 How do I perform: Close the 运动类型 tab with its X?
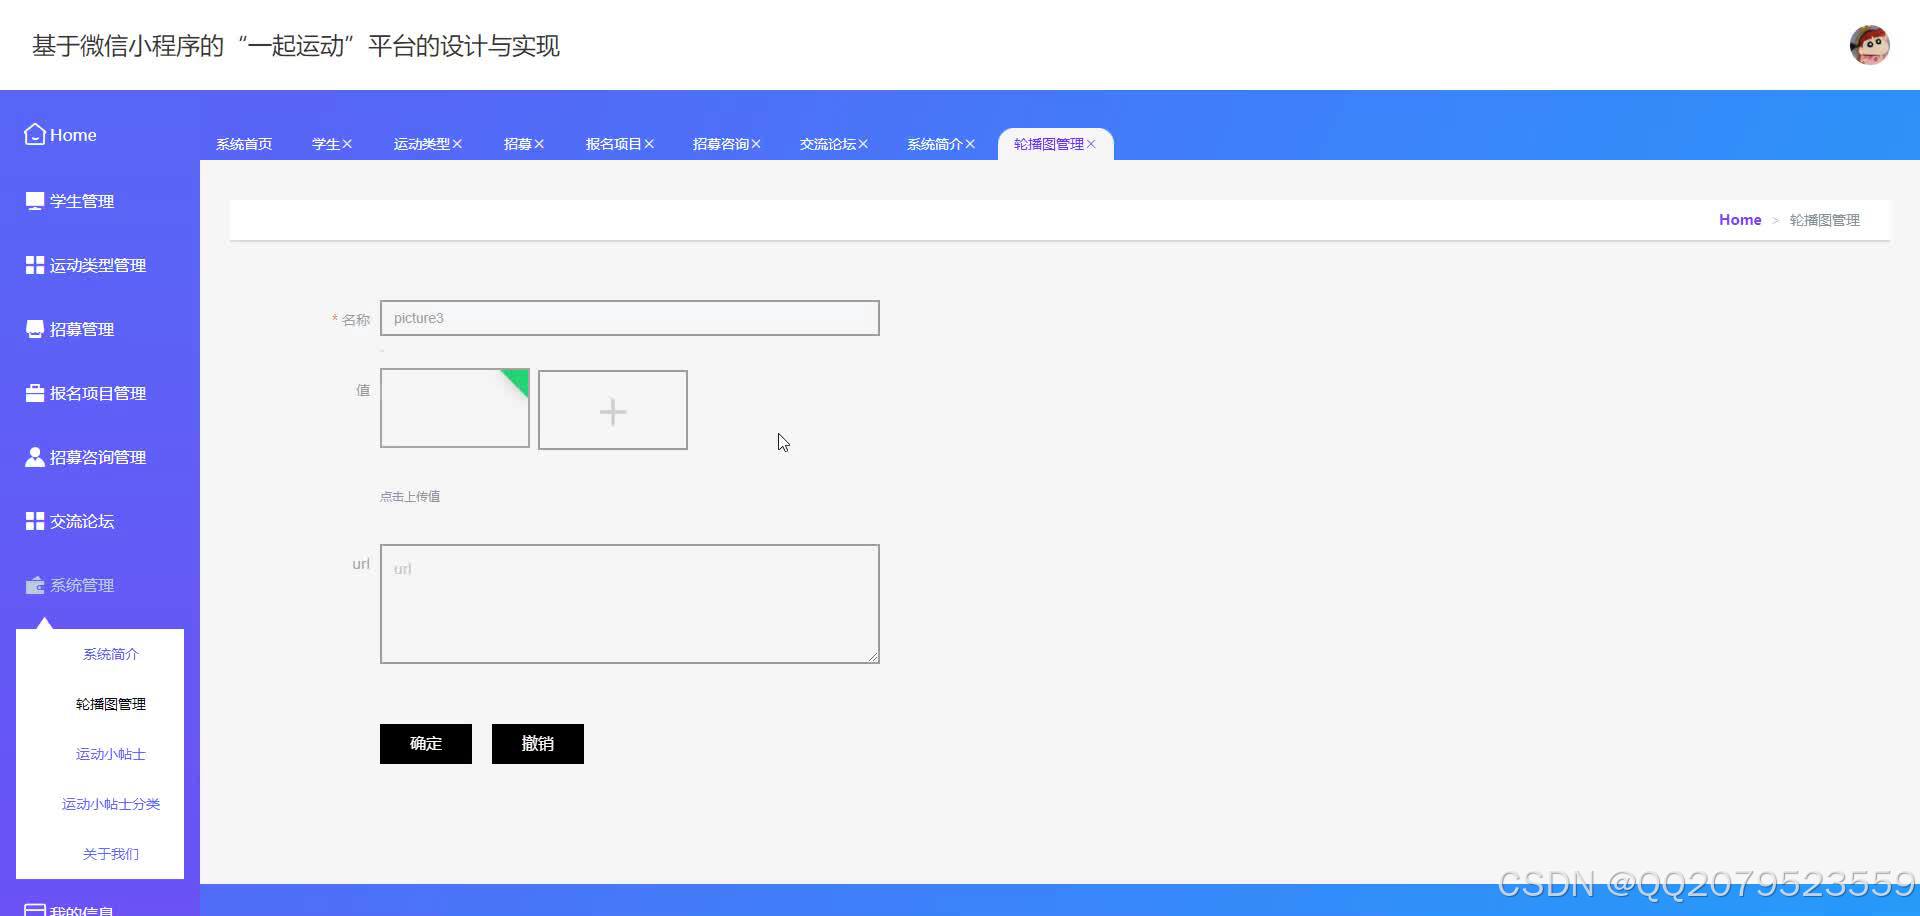click(x=457, y=144)
